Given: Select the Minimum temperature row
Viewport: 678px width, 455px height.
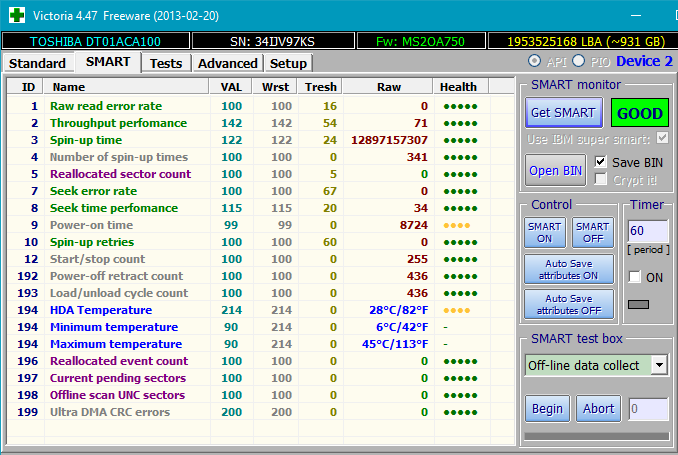Looking at the screenshot, I should pos(261,327).
